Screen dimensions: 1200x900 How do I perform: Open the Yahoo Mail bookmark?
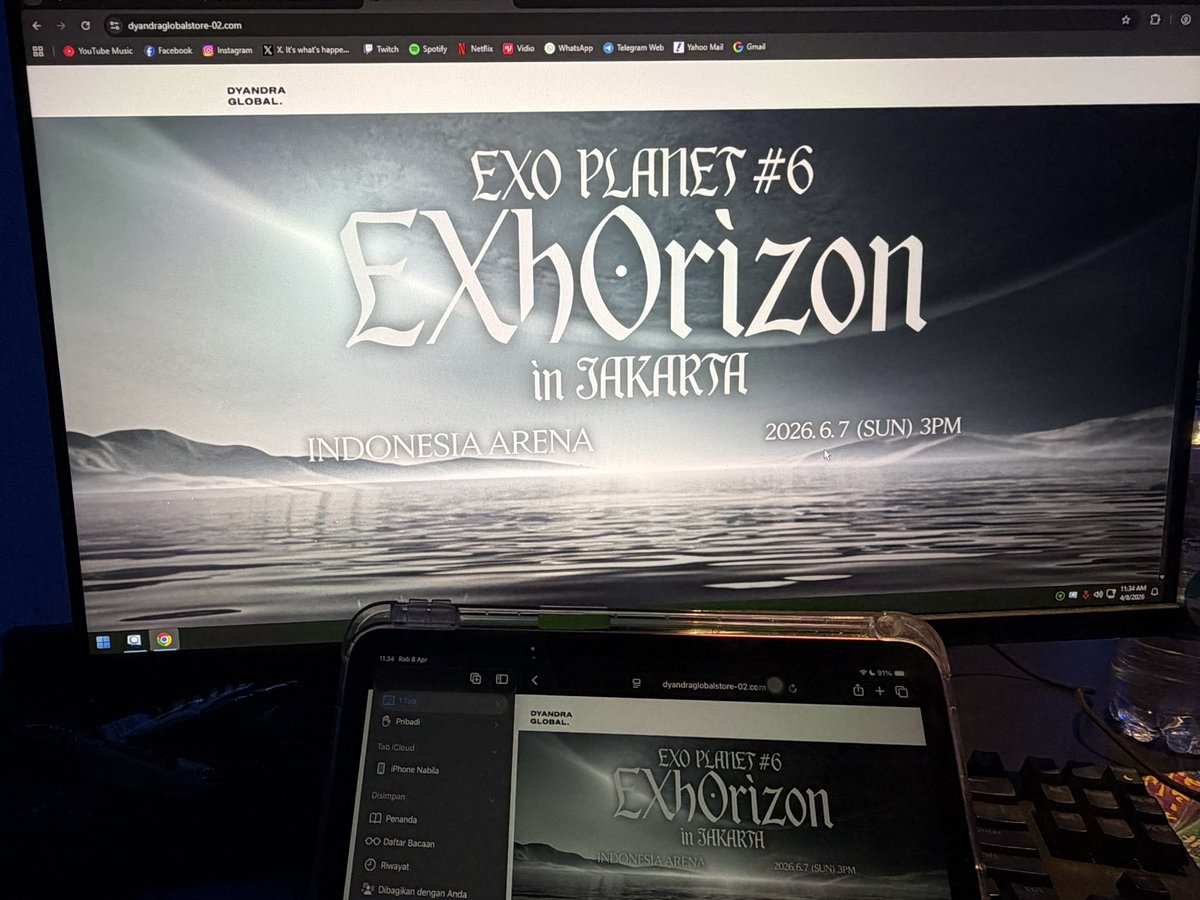[x=699, y=47]
